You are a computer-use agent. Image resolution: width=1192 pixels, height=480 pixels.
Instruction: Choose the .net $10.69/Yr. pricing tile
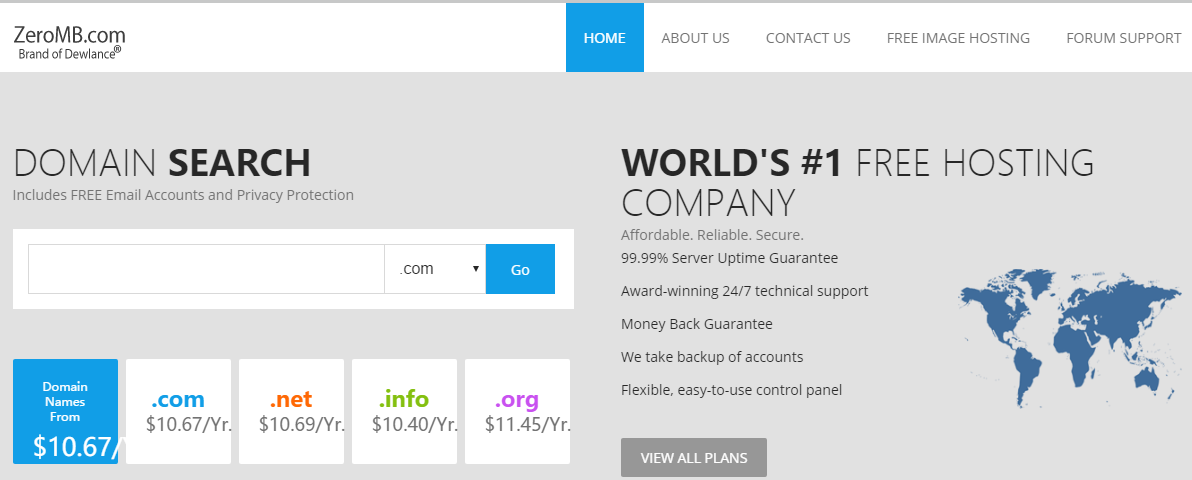[291, 411]
